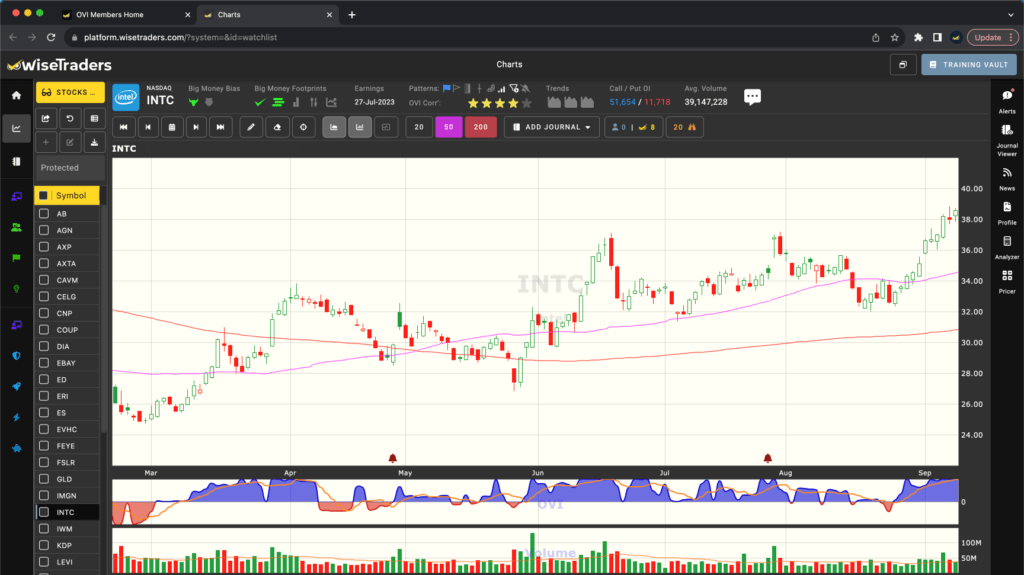Toggle the 50 moving average magenta button

tap(449, 127)
